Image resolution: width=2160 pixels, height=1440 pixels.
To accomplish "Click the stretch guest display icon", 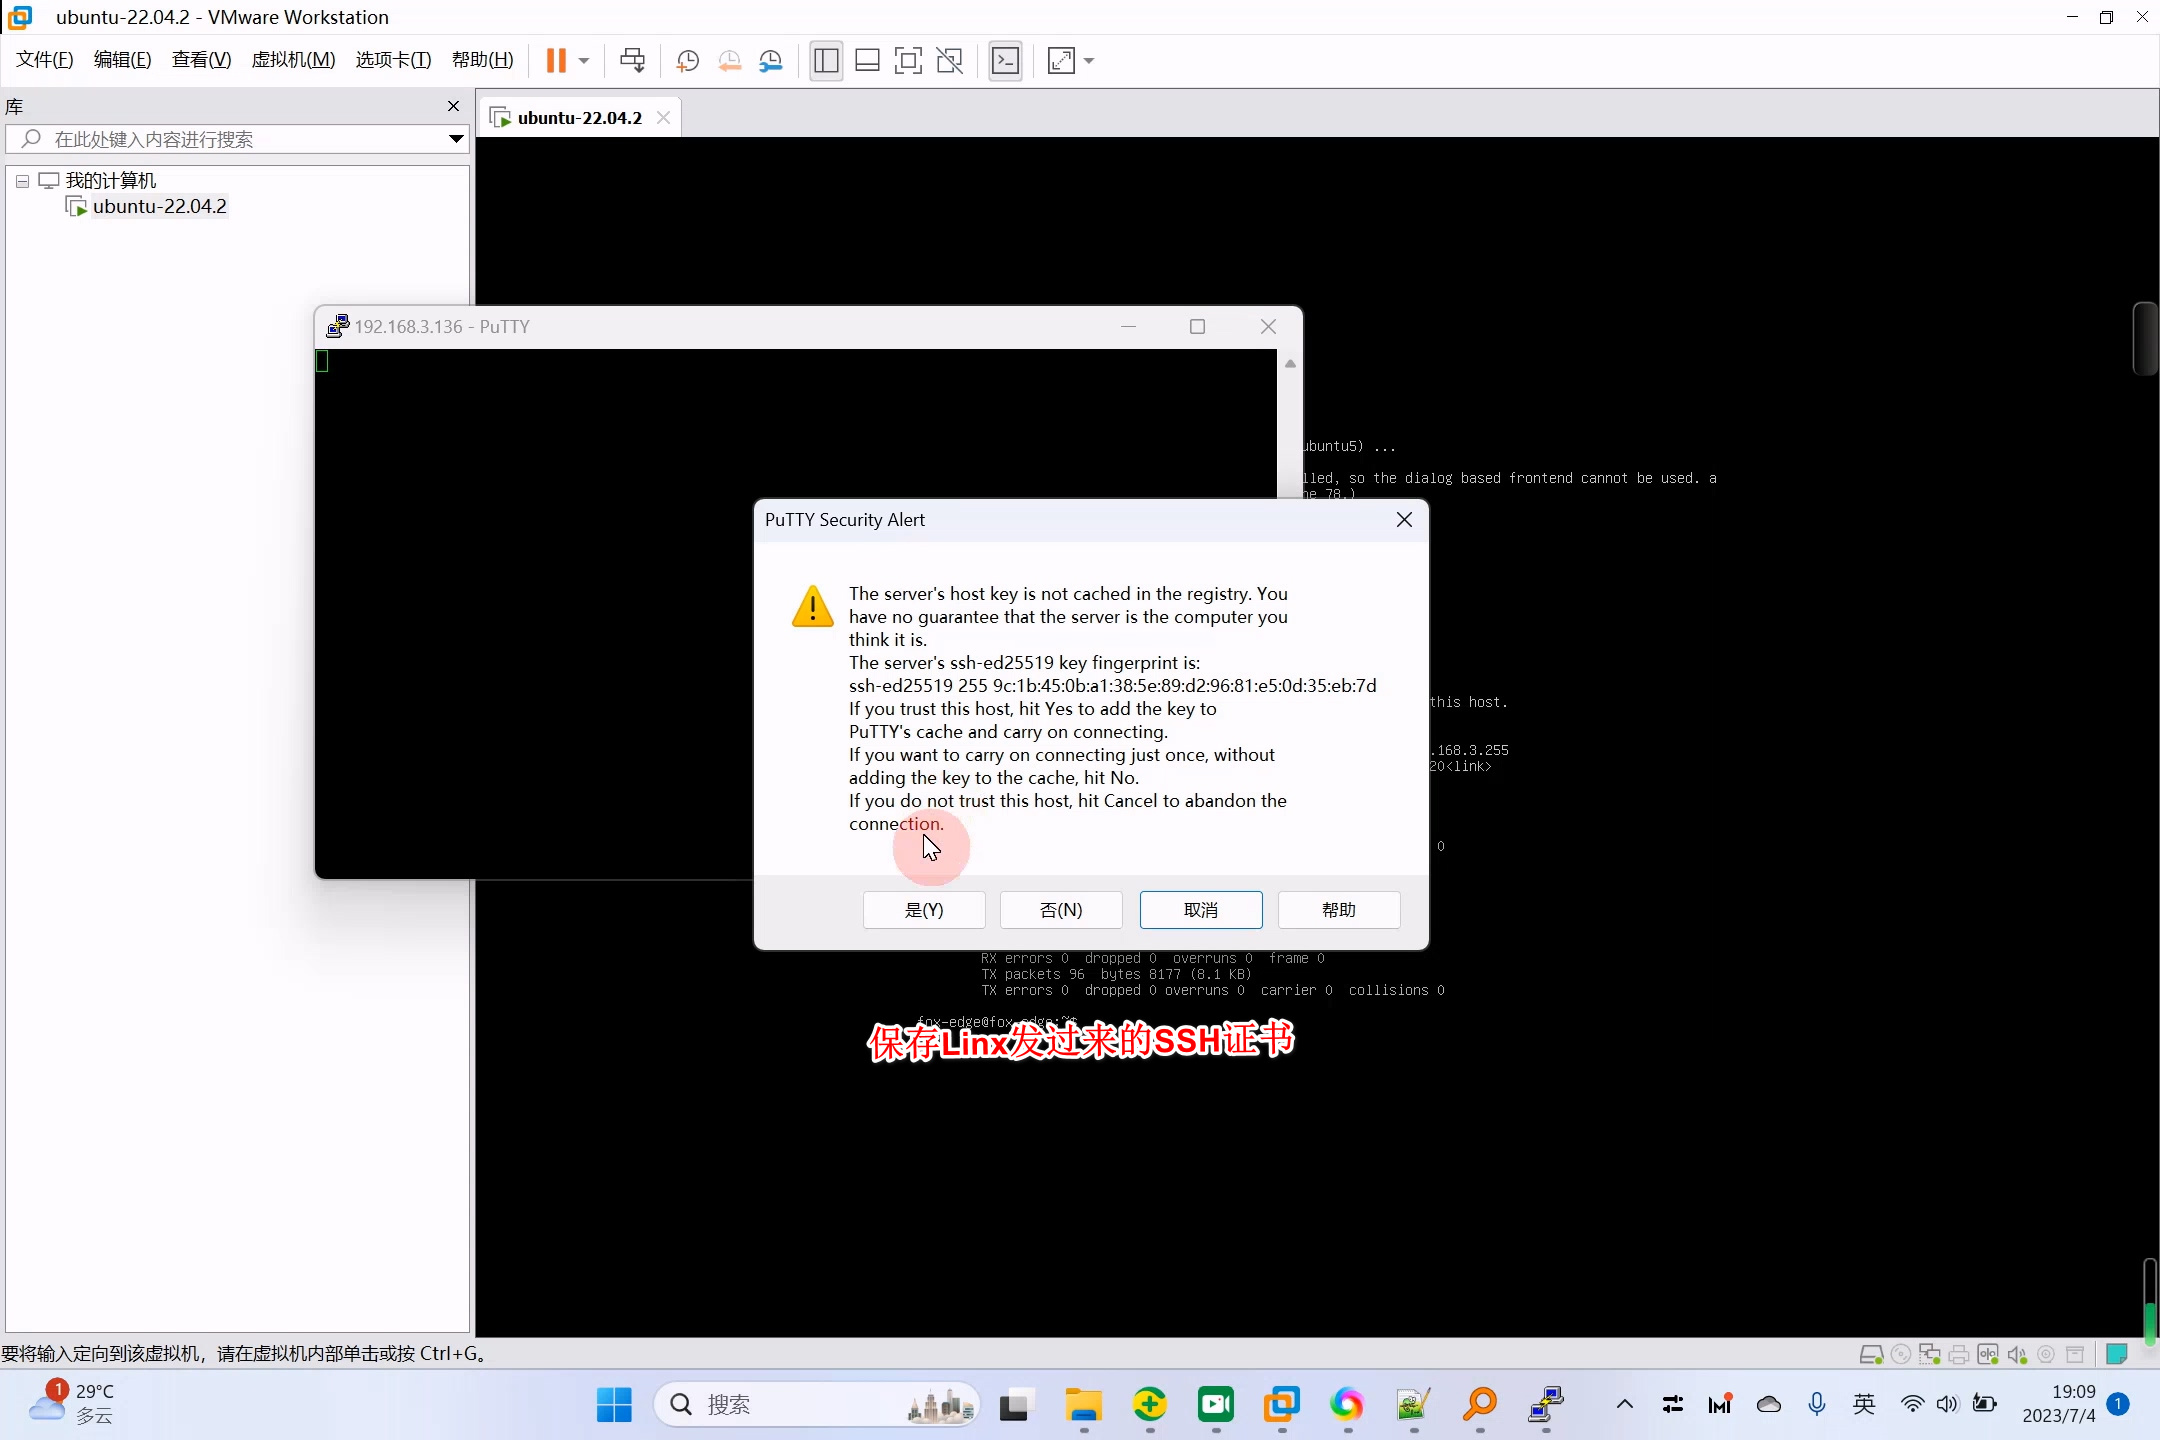I will [1061, 61].
